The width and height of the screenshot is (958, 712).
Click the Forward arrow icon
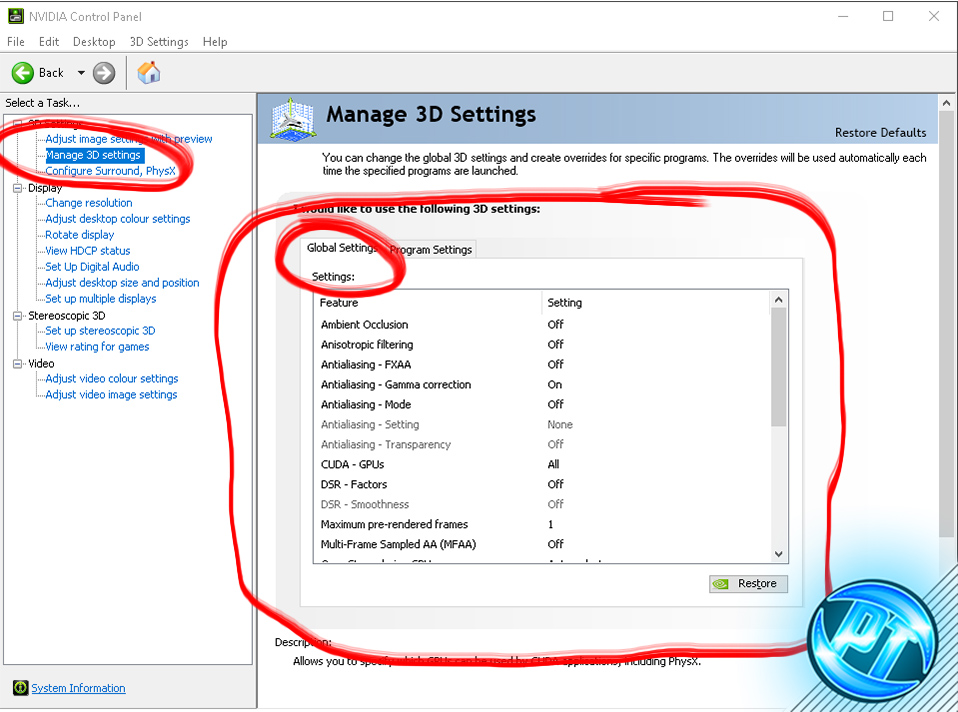[104, 73]
